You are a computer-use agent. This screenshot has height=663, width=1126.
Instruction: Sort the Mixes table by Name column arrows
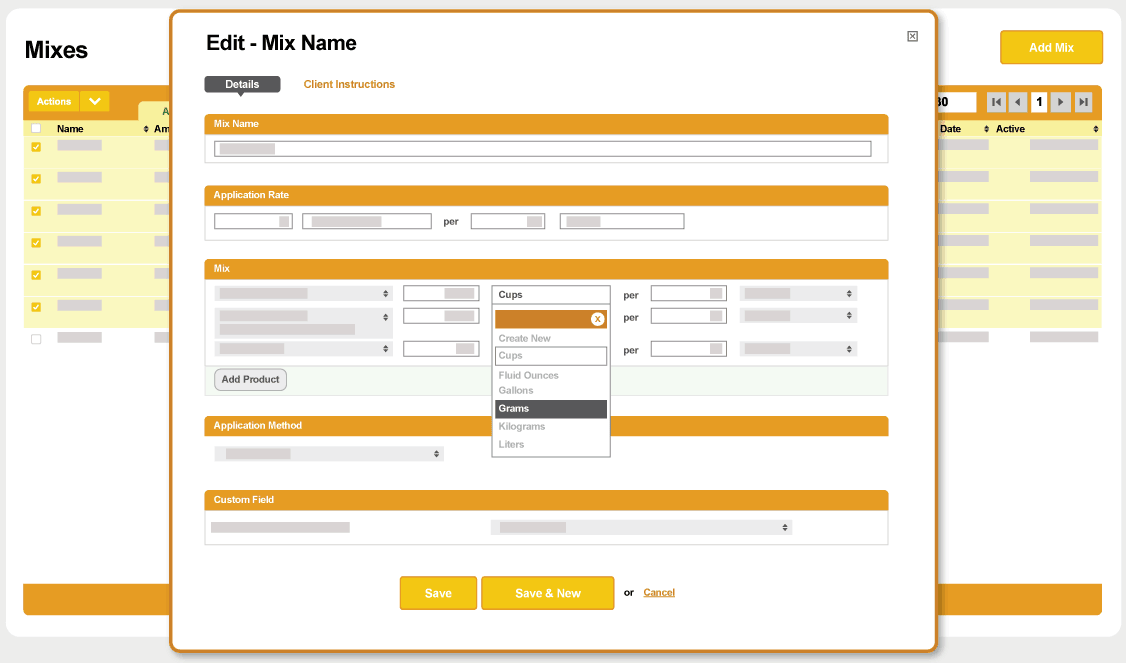[146, 129]
